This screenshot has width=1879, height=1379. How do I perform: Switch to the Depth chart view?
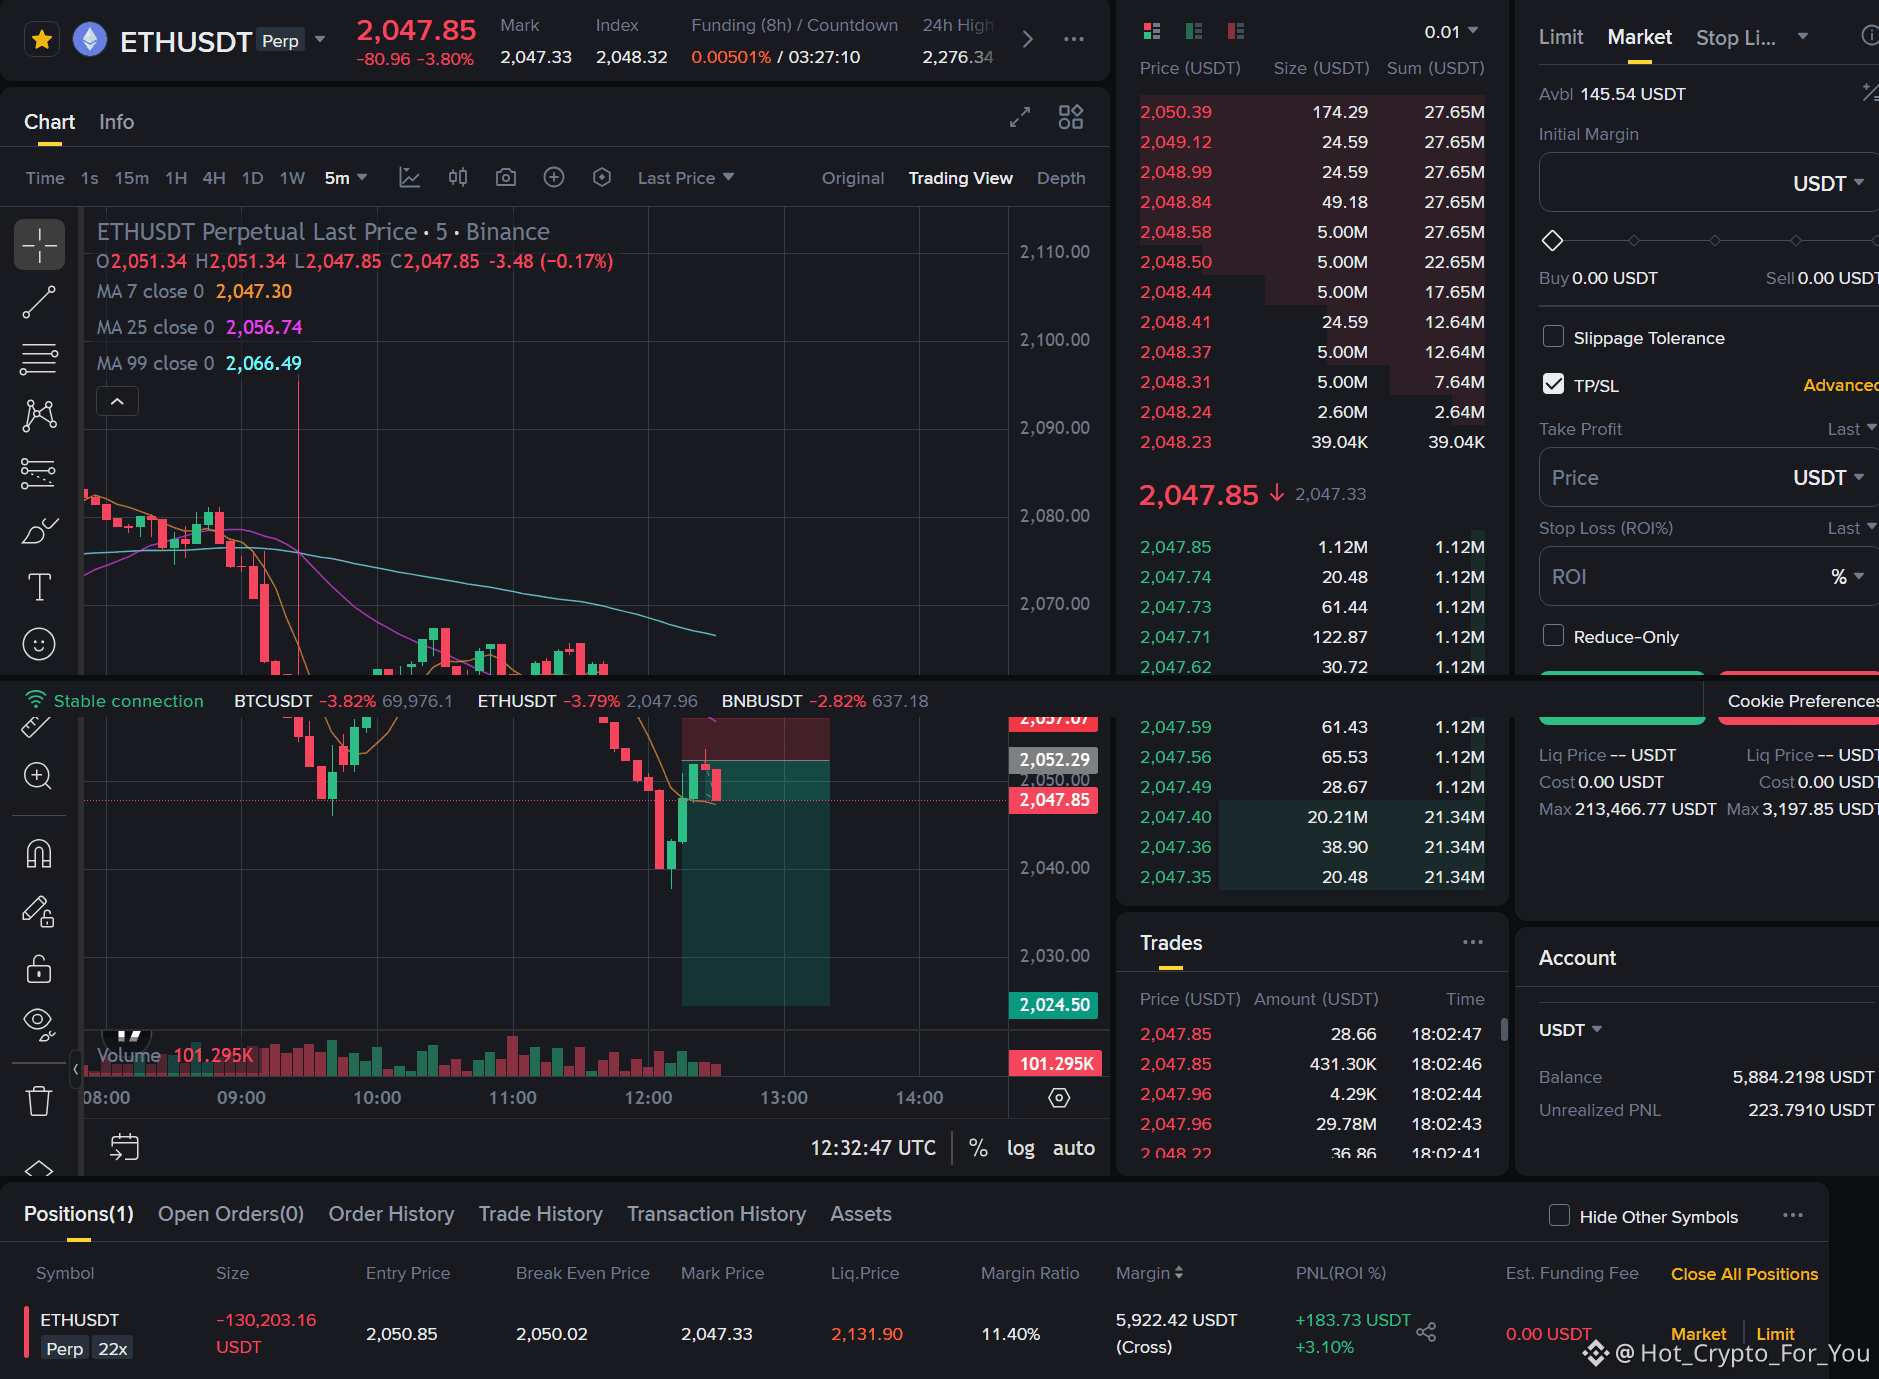point(1060,178)
